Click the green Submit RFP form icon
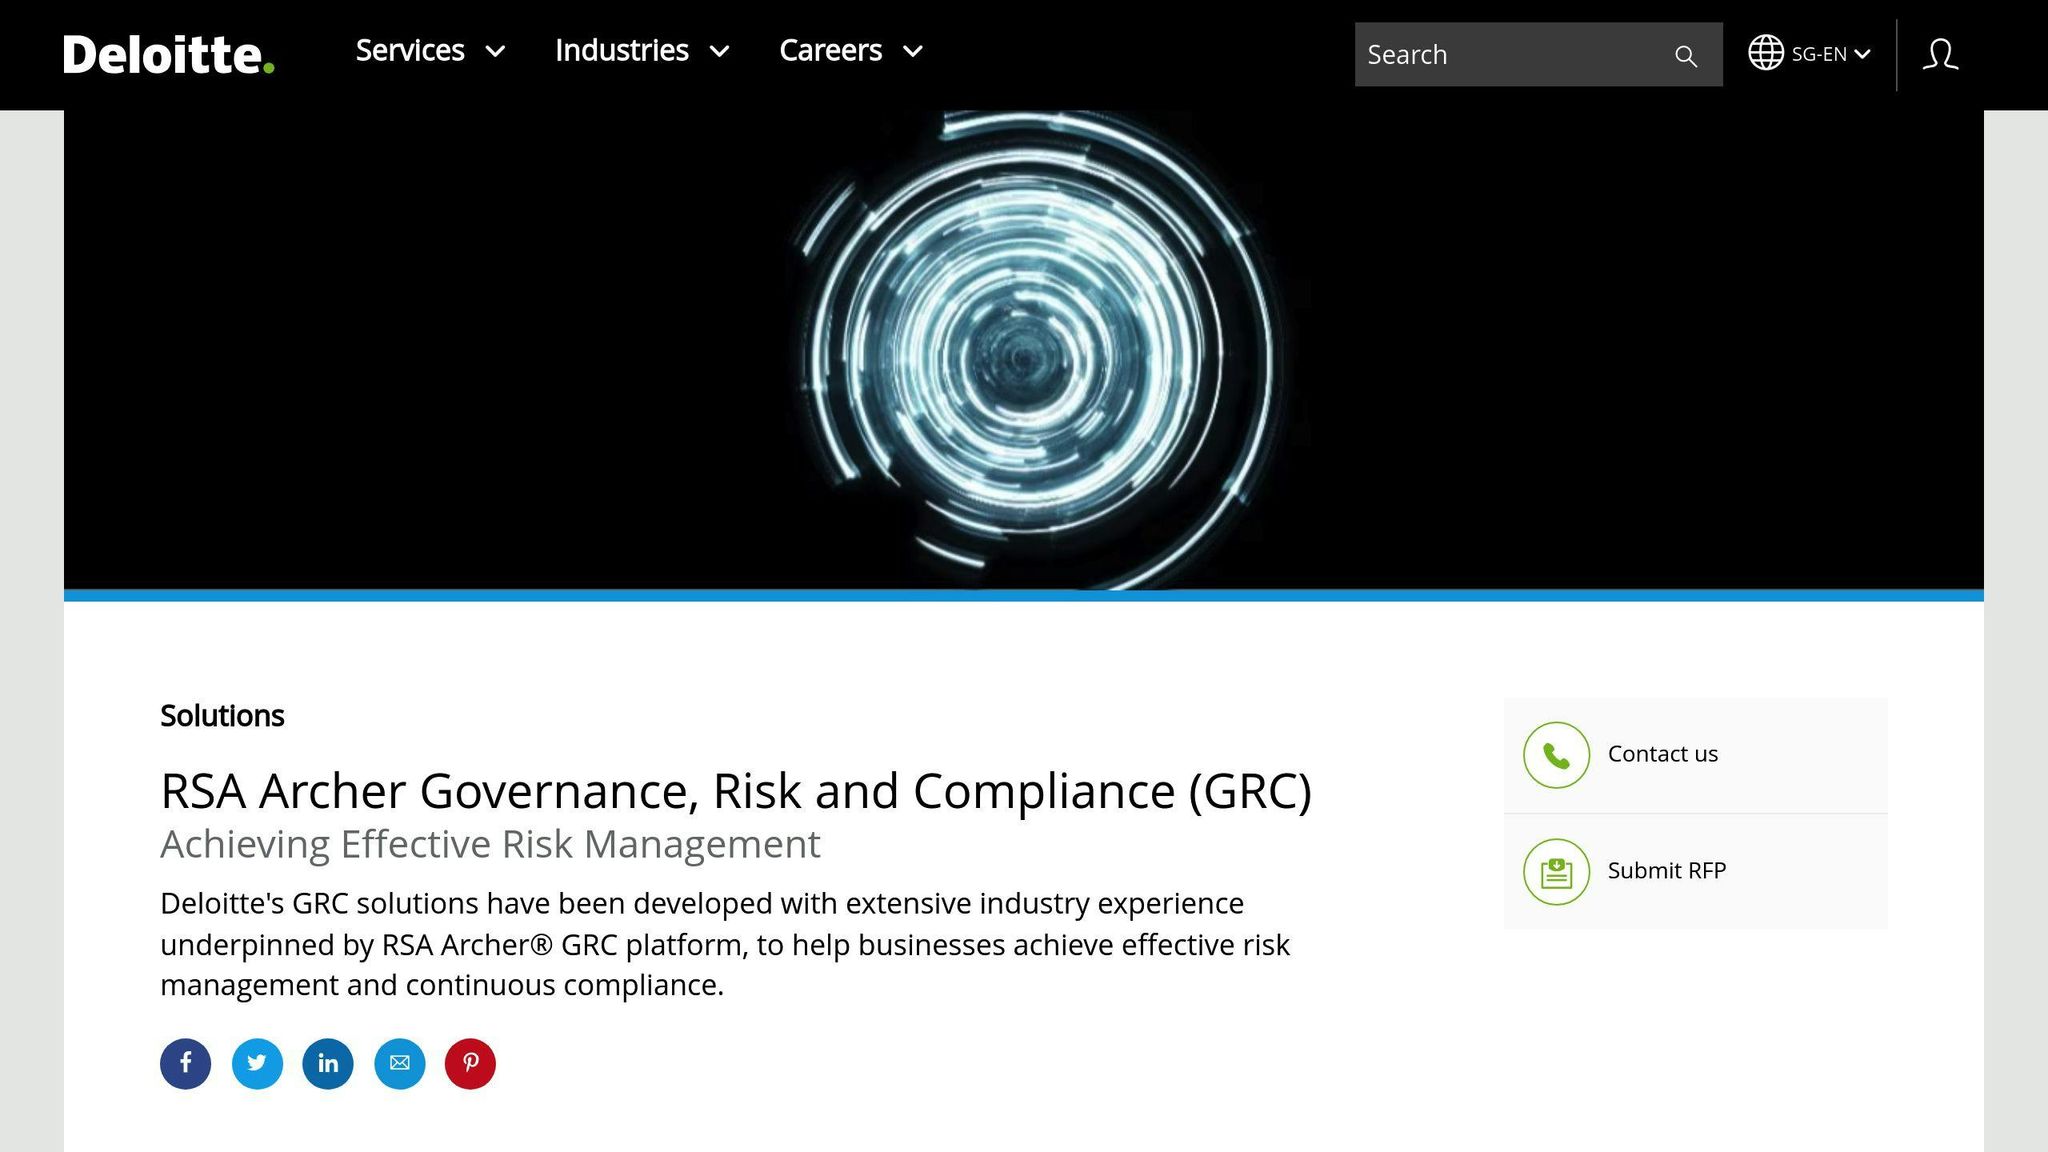This screenshot has width=2048, height=1152. [x=1556, y=871]
